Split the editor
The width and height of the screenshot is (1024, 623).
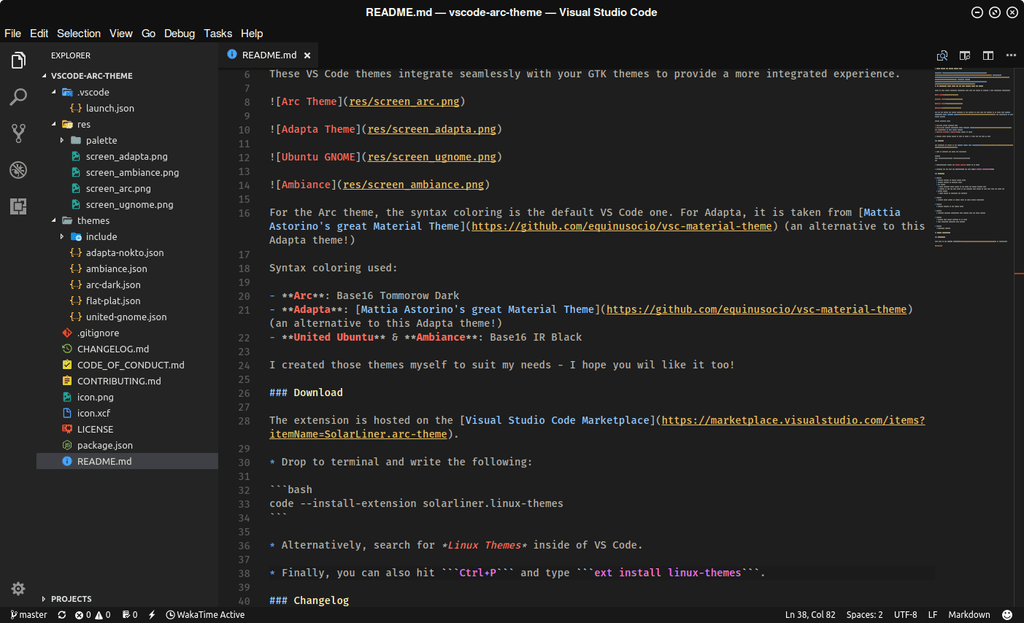pyautogui.click(x=988, y=56)
